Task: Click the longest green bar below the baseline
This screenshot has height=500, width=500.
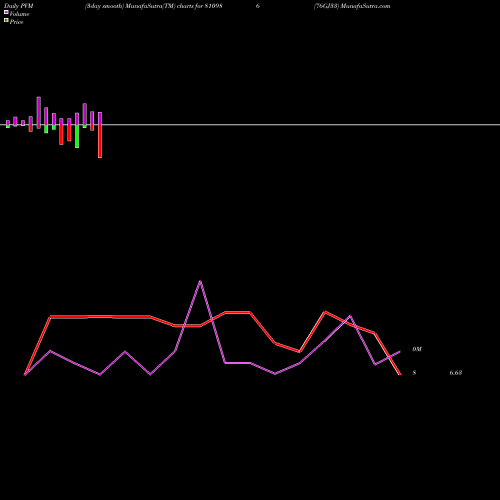Action: tap(77, 136)
